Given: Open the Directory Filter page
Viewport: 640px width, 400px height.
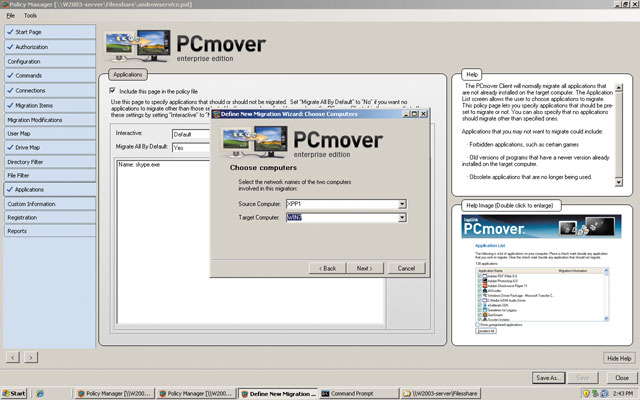Looking at the screenshot, I should (x=50, y=162).
